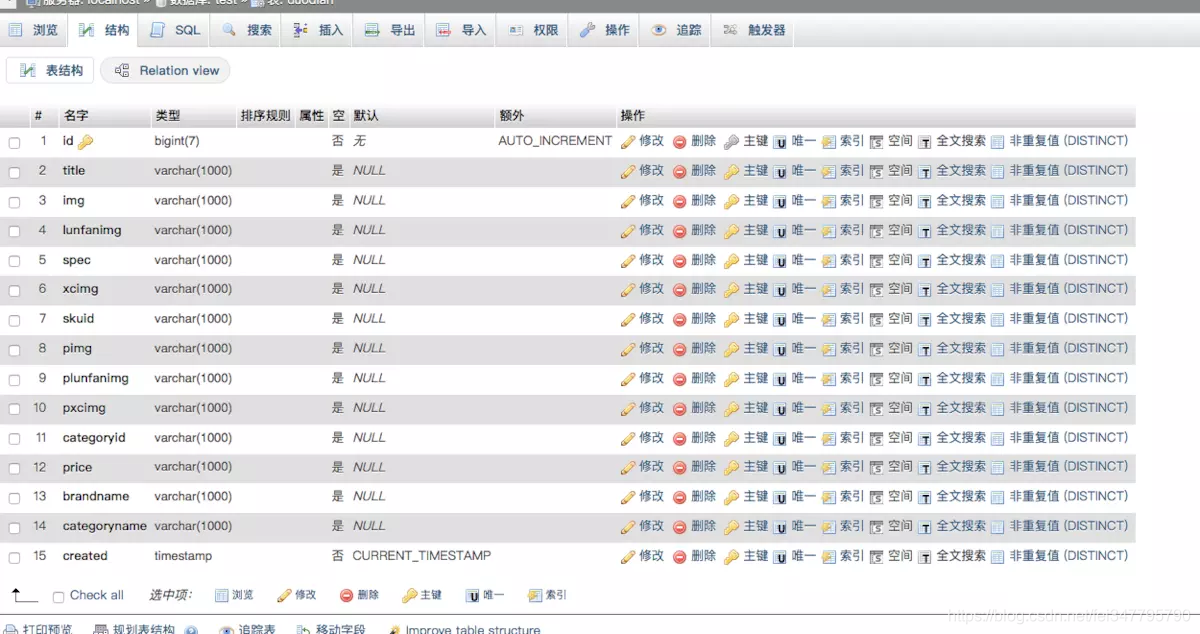
Task: Select the created row checkbox
Action: pos(15,557)
